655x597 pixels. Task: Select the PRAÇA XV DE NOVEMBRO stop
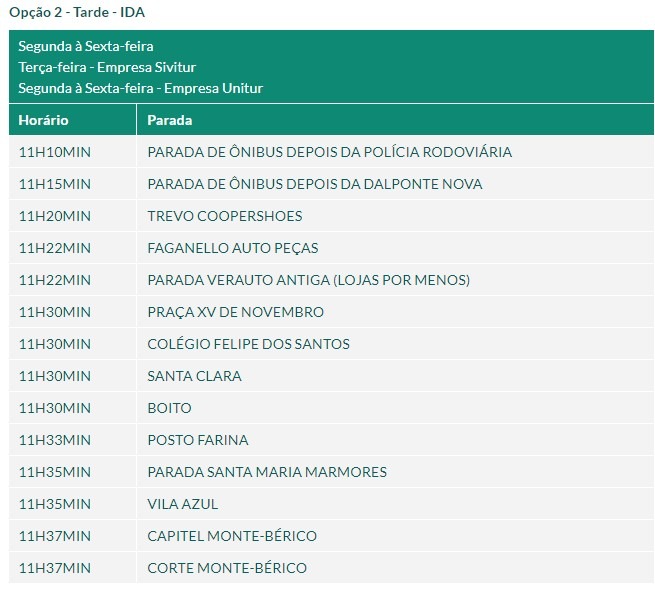235,312
